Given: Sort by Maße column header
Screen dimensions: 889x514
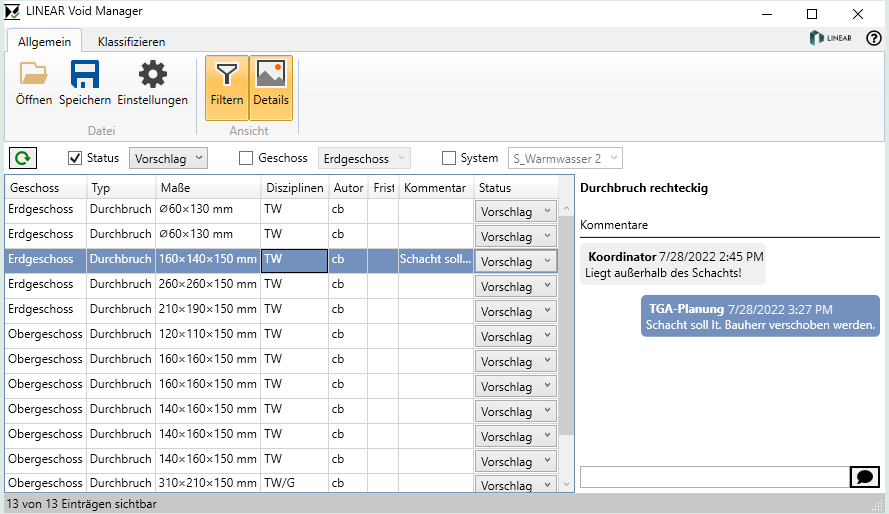Looking at the screenshot, I should [208, 188].
